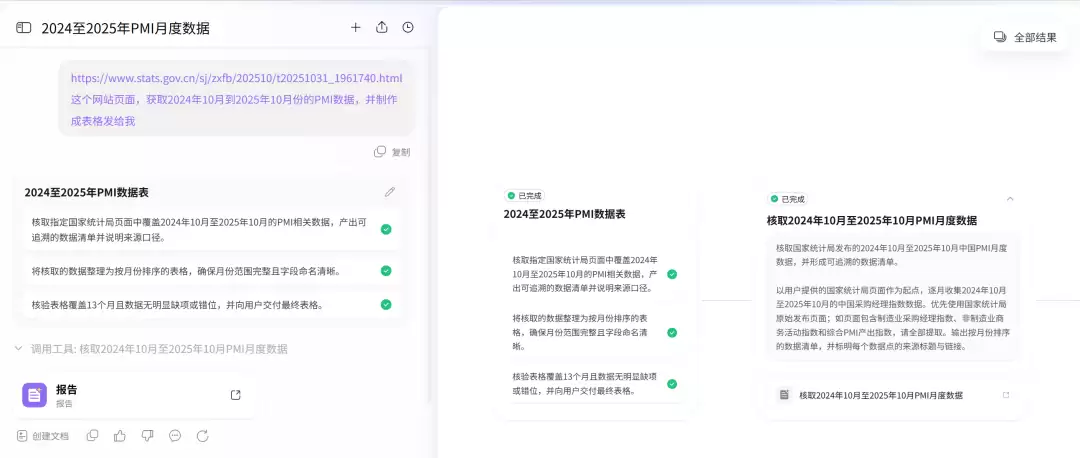The width and height of the screenshot is (1080, 458).
Task: Click green check of third left-panel task step
Action: [x=386, y=304]
